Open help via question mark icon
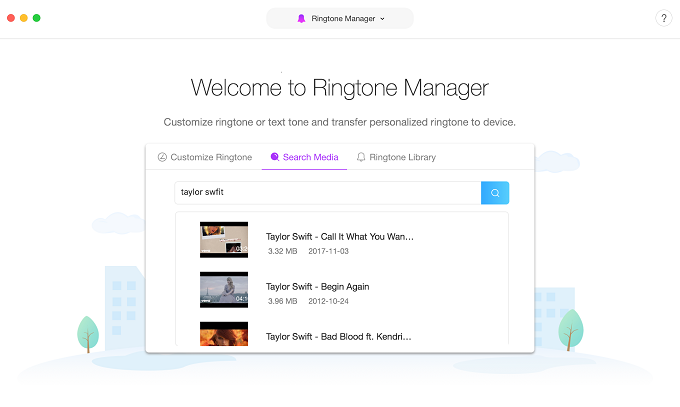This screenshot has width=680, height=407. pos(664,18)
